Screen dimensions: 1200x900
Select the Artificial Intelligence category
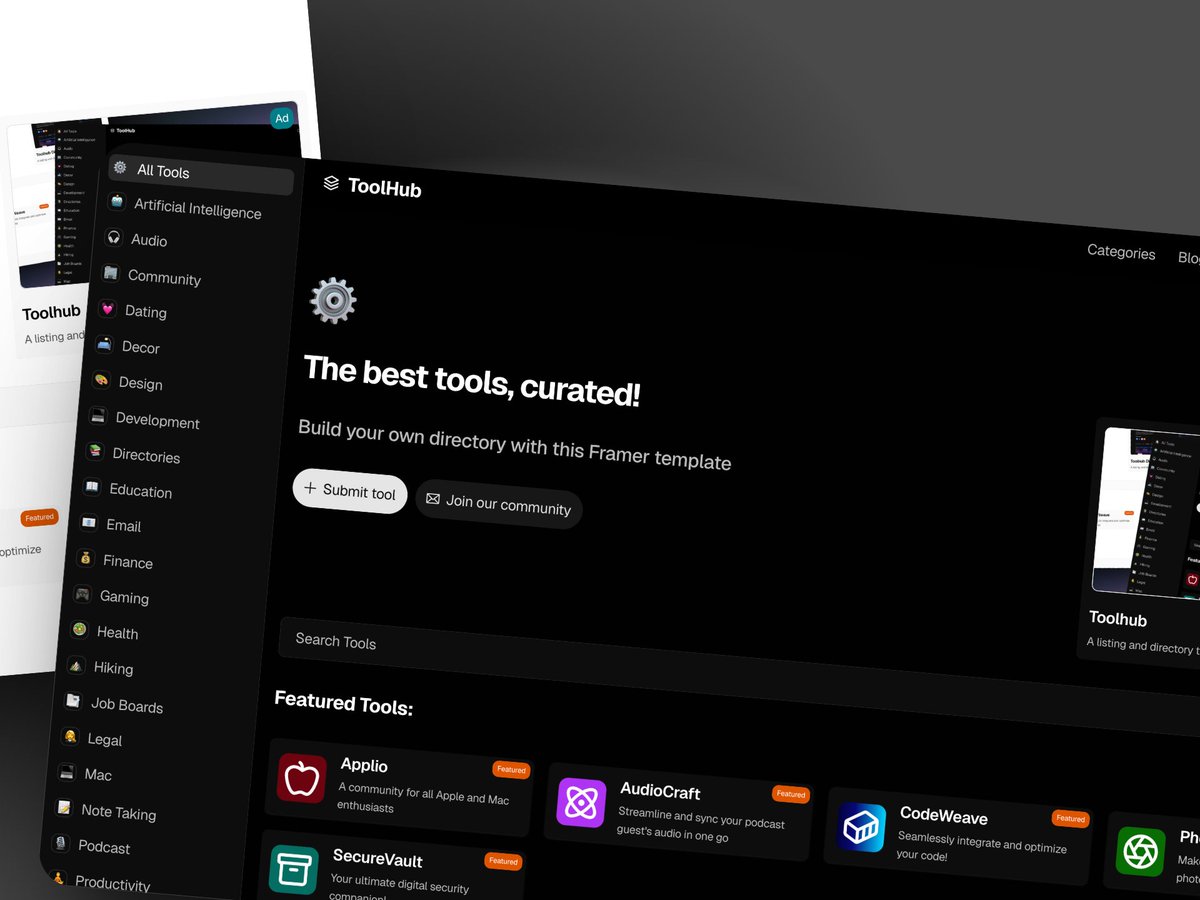pyautogui.click(x=198, y=209)
